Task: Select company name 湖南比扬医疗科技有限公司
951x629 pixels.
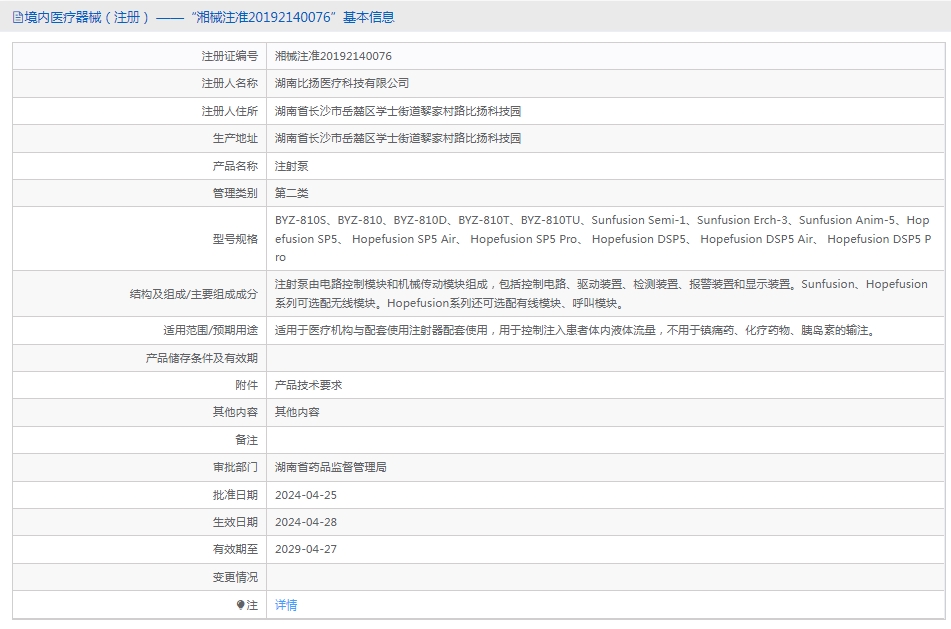Action: [x=341, y=83]
